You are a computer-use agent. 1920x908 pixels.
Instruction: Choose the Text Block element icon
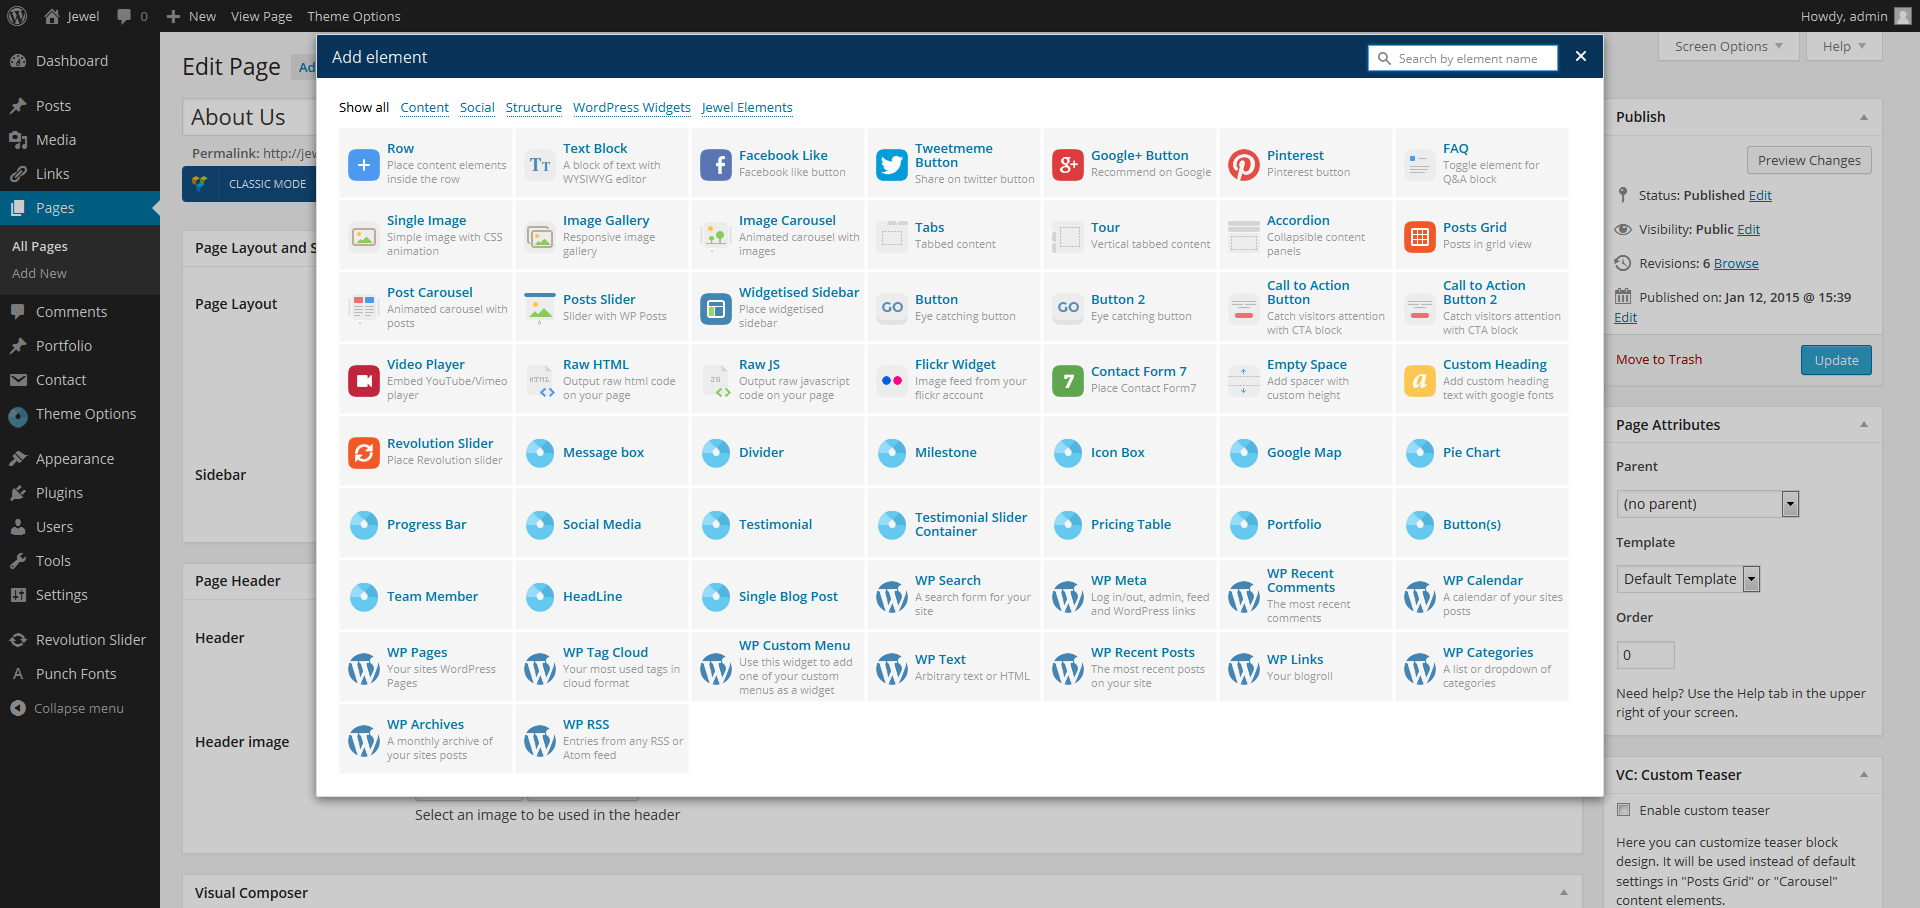540,164
